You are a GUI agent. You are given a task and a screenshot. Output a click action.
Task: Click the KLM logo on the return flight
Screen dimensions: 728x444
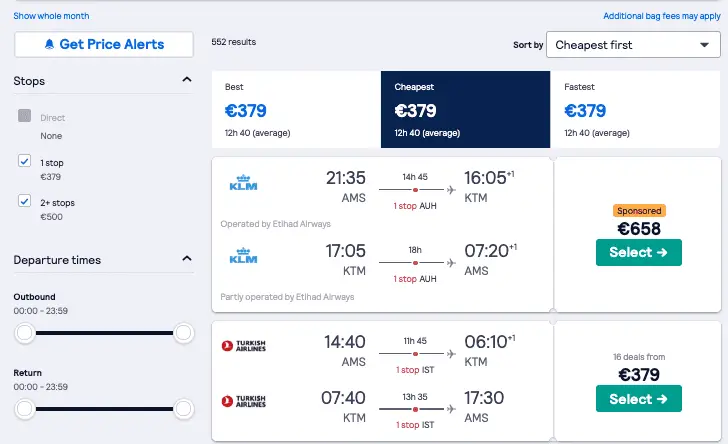243,255
